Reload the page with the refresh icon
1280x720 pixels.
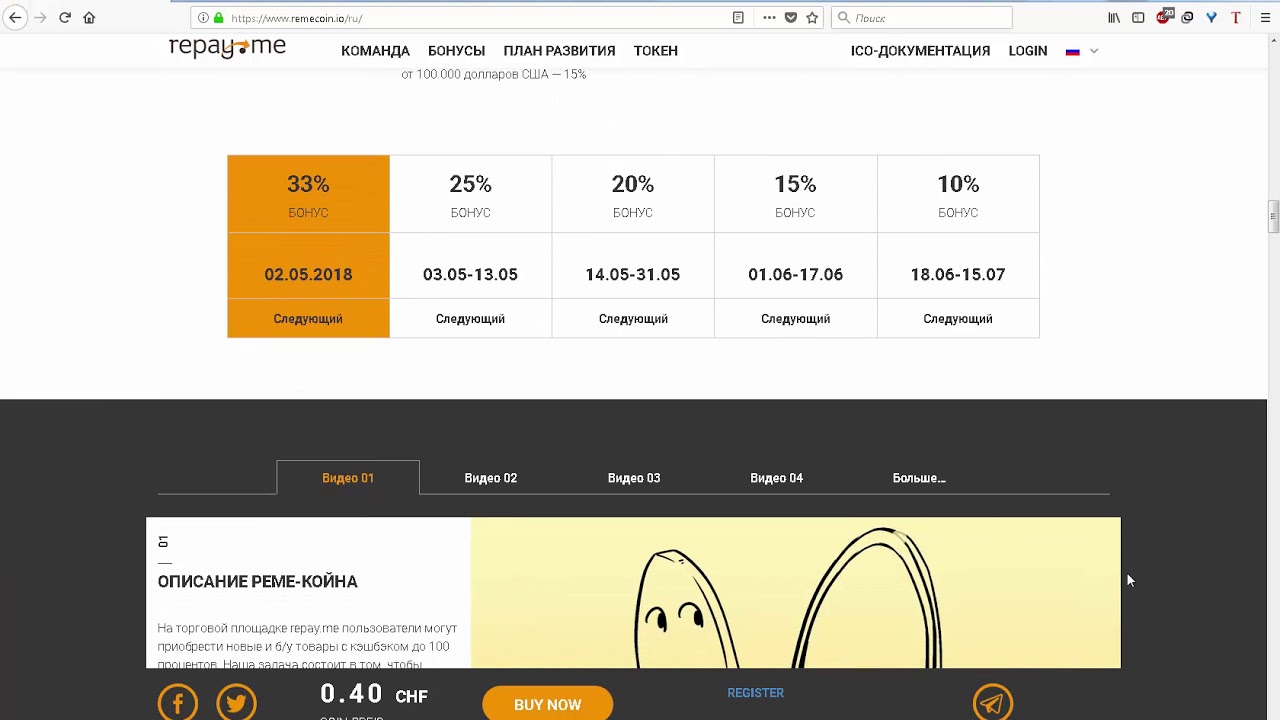(65, 18)
